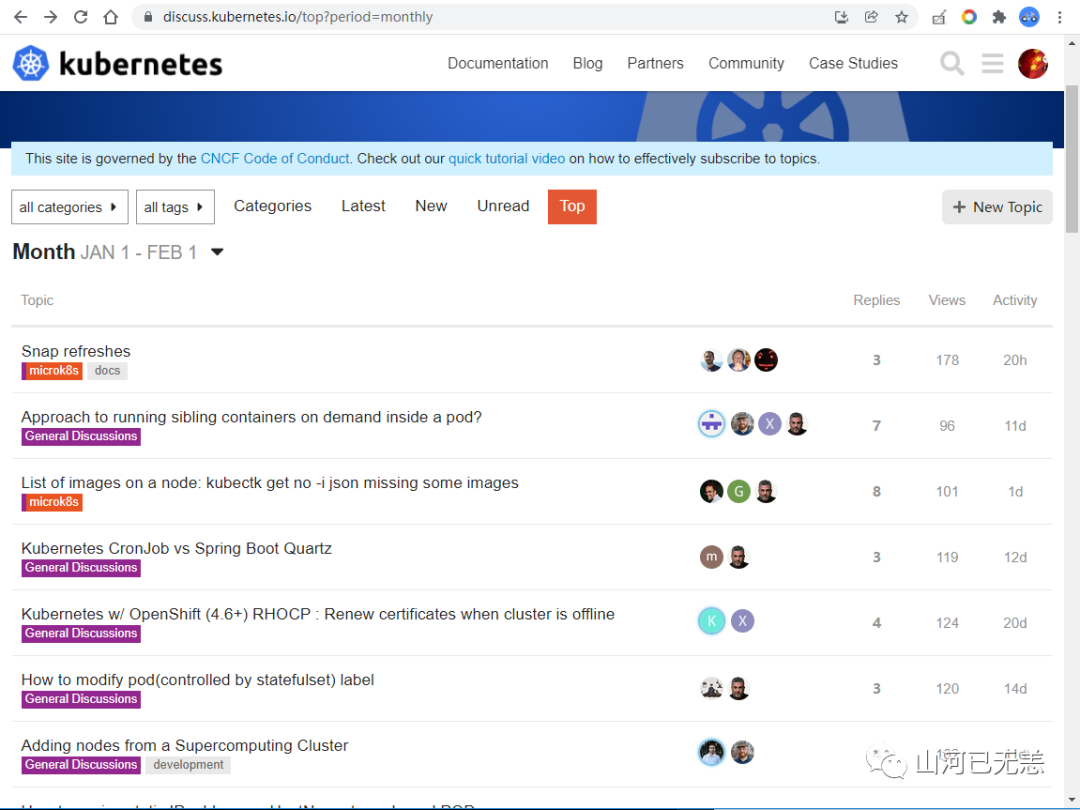1080x810 pixels.
Task: Switch to the Latest tab
Action: (x=363, y=206)
